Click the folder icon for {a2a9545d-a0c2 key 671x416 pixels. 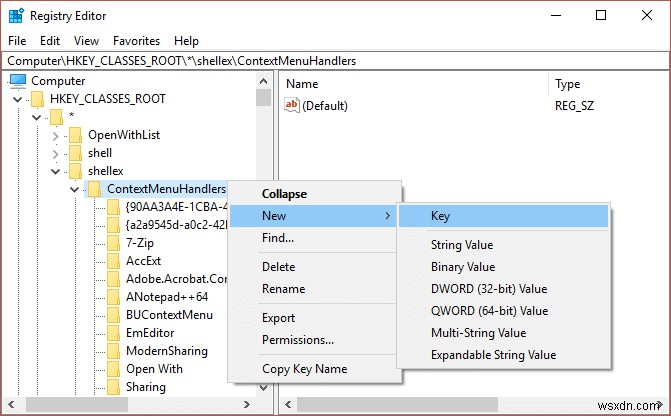coord(113,225)
